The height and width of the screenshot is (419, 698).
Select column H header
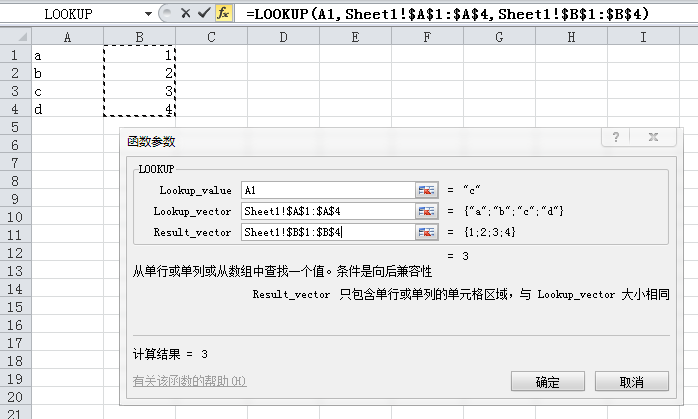point(571,37)
